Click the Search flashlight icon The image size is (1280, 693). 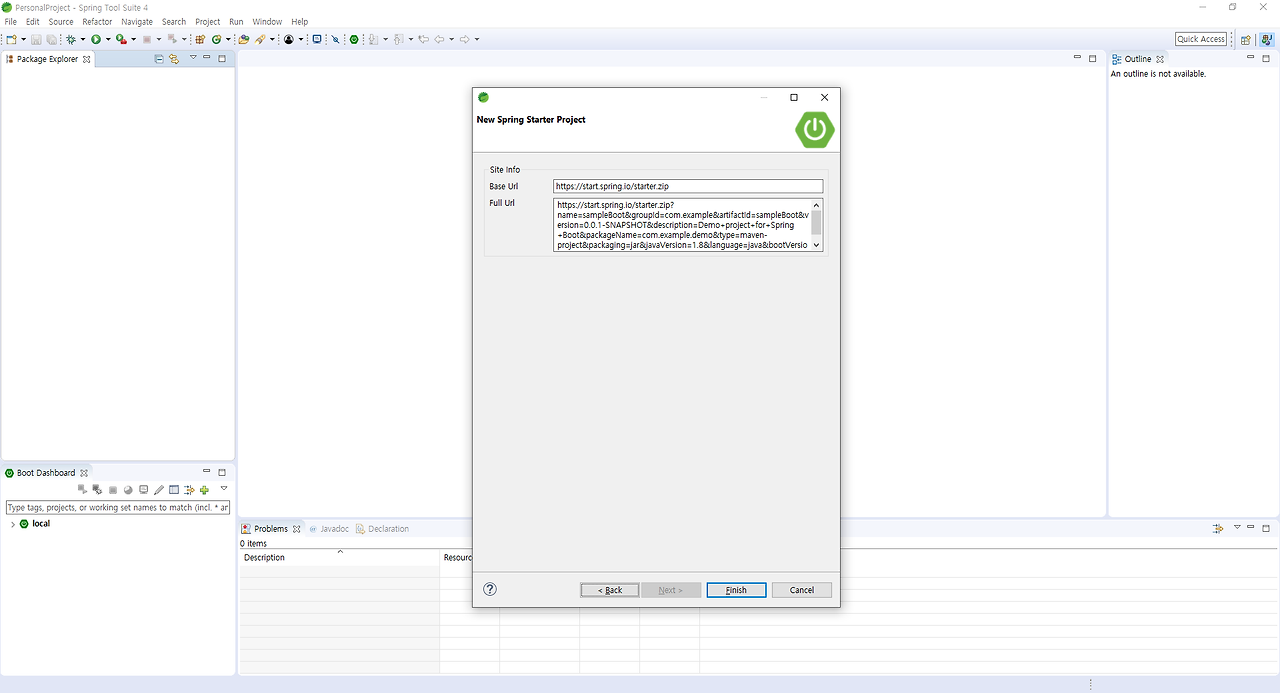(260, 39)
